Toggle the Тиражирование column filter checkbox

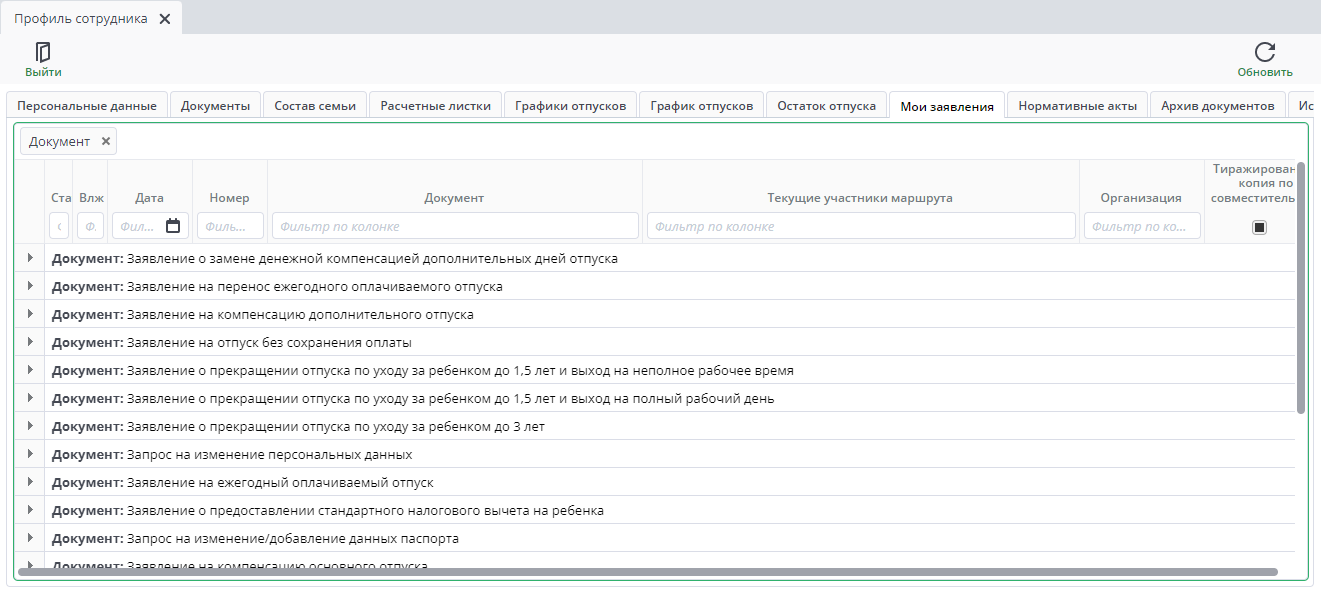pyautogui.click(x=1259, y=227)
